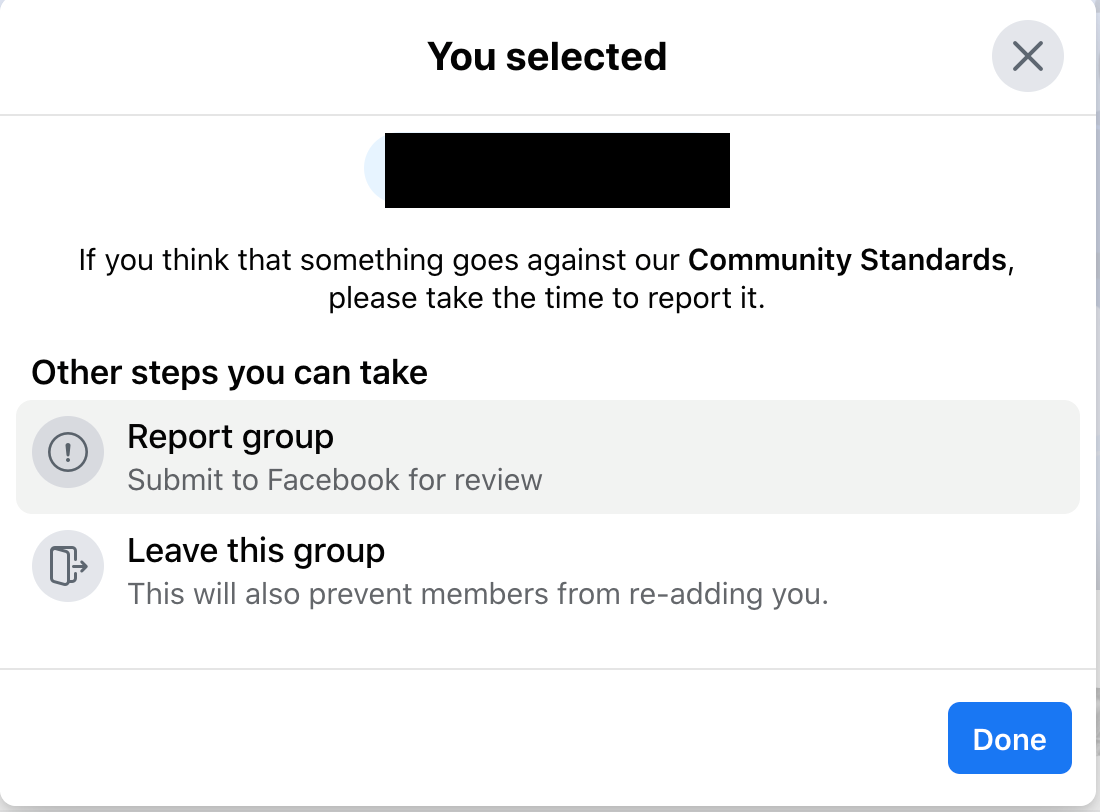The height and width of the screenshot is (812, 1100).
Task: Close the You selected dialog
Action: point(1027,56)
